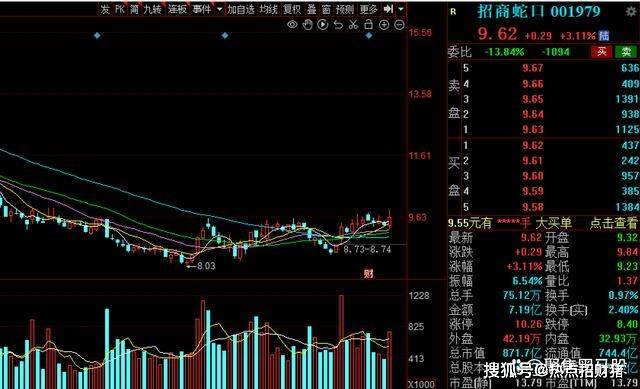Select the sell-3 price 9.65
Image resolution: width=640 pixels, height=389 pixels.
[533, 99]
